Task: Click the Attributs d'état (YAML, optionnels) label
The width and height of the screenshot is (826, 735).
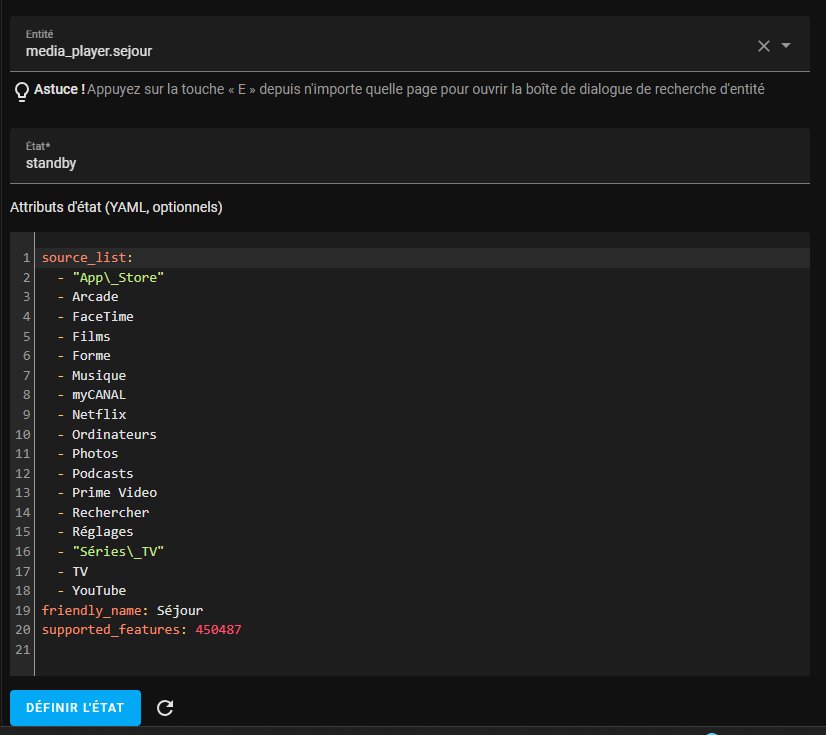Action: pos(116,207)
